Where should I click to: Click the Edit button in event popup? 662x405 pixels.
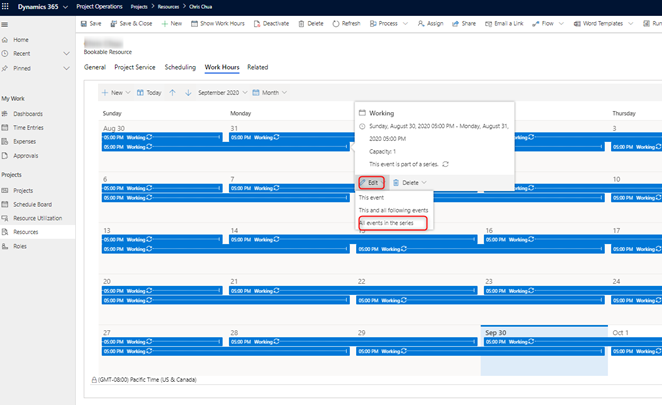pos(370,182)
